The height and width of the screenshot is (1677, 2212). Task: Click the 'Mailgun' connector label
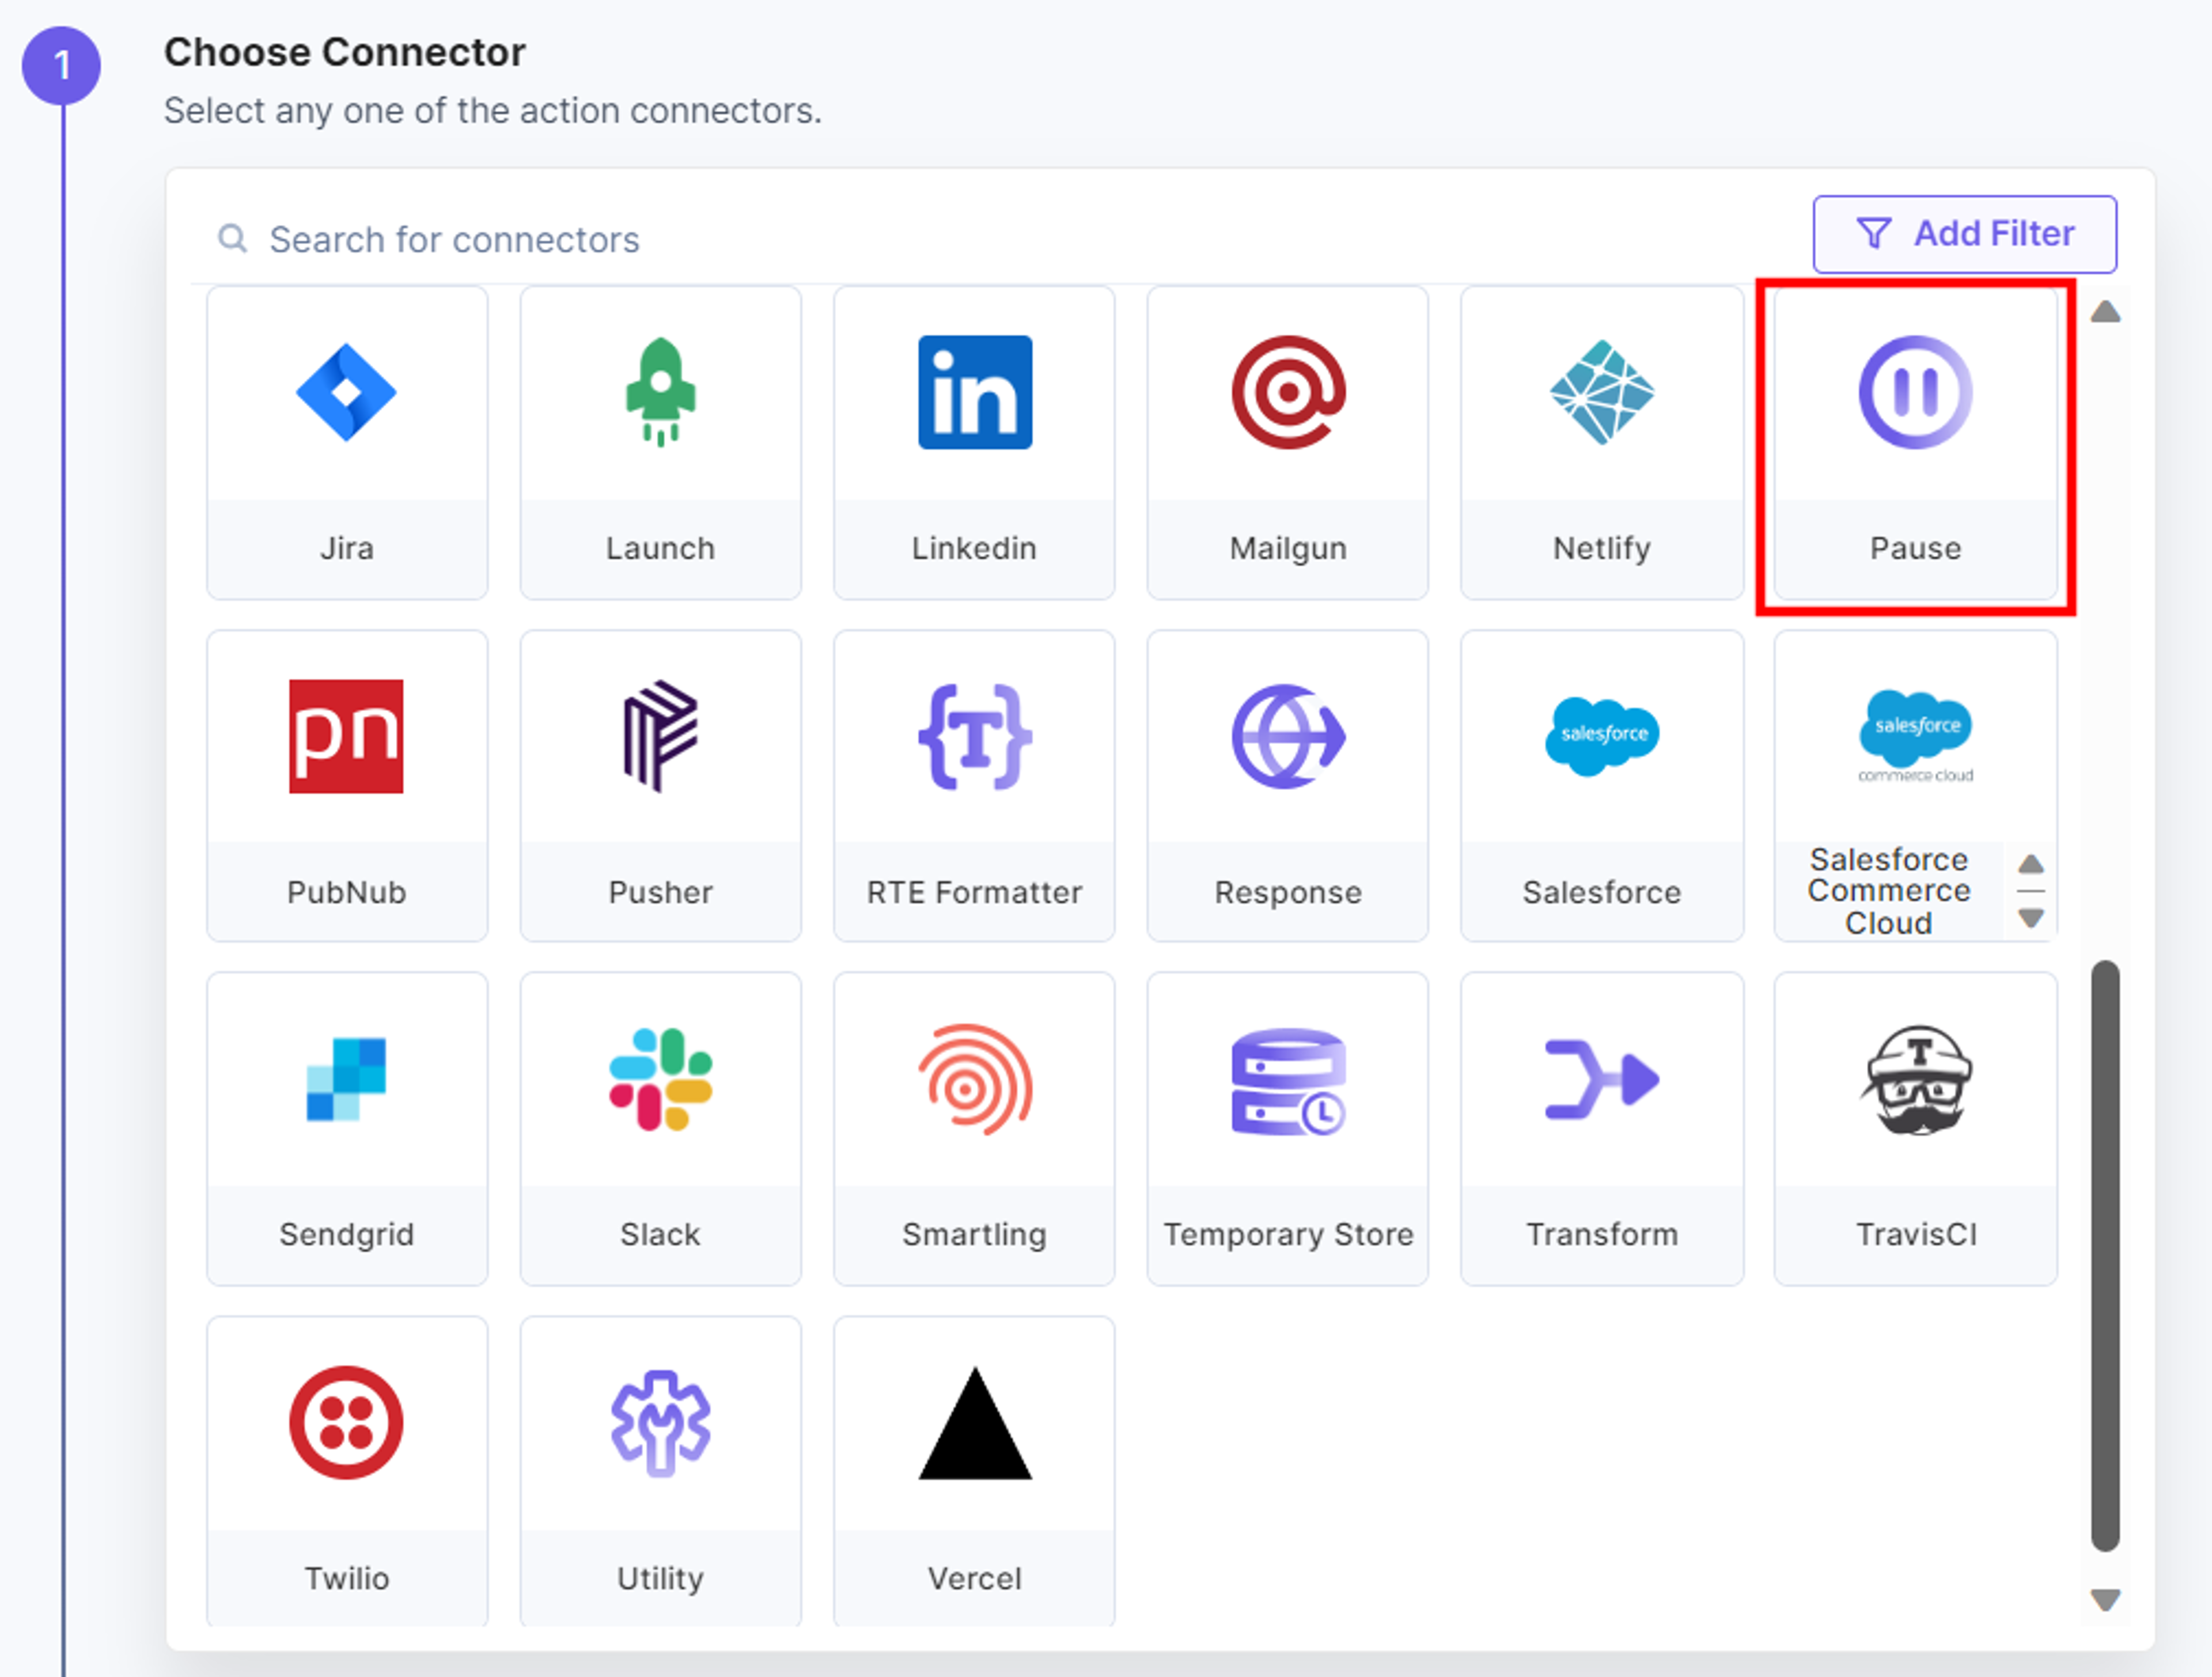1288,548
